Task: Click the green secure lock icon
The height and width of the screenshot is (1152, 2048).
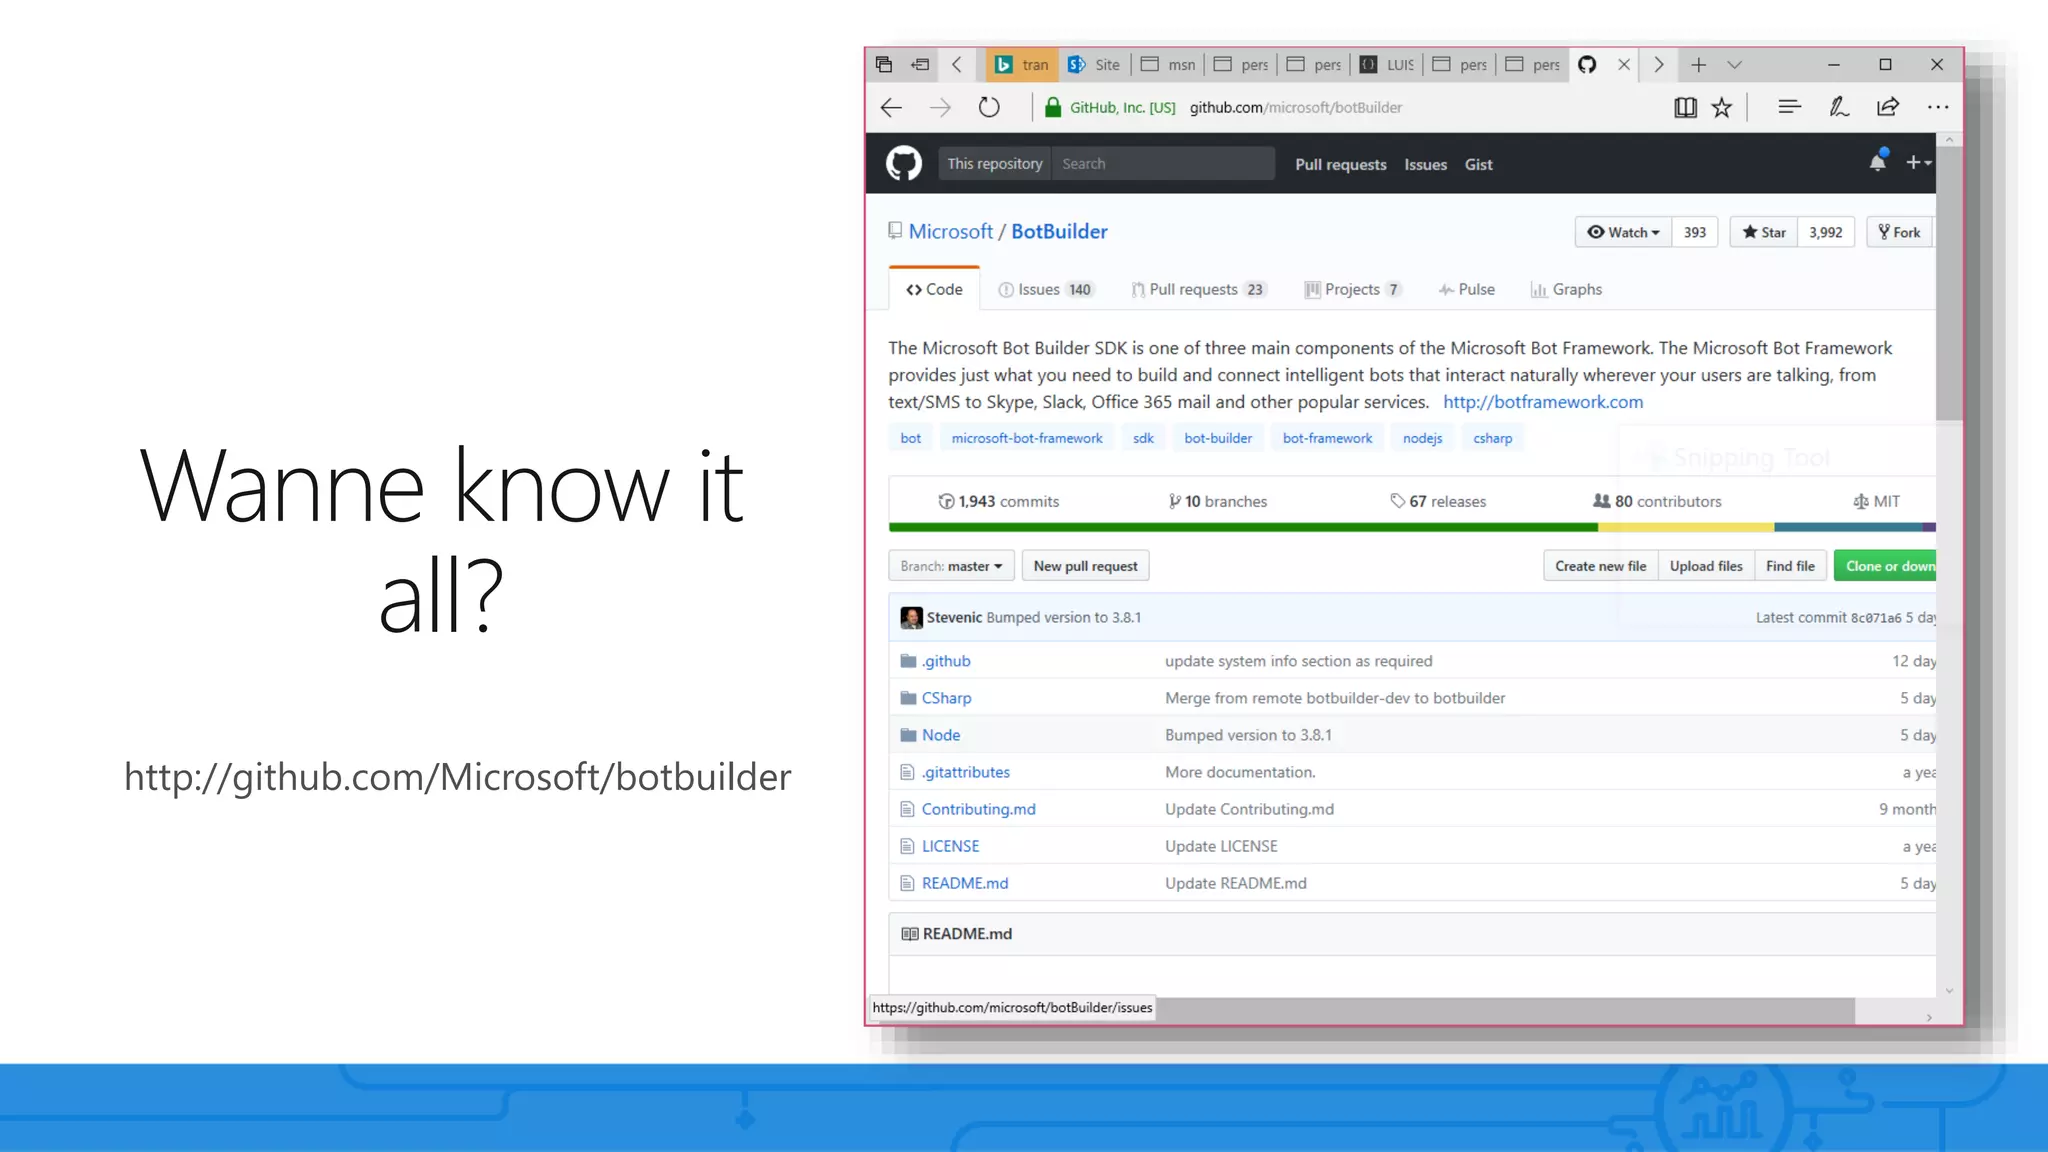Action: click(x=1052, y=107)
